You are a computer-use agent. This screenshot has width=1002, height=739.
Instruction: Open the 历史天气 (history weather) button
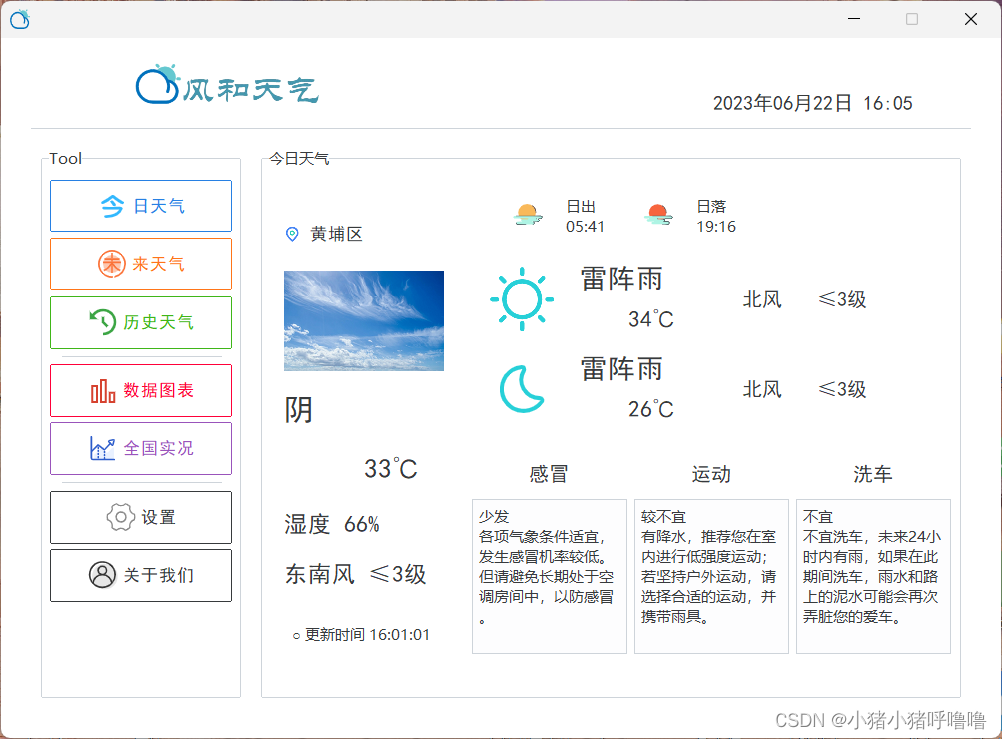click(x=141, y=322)
